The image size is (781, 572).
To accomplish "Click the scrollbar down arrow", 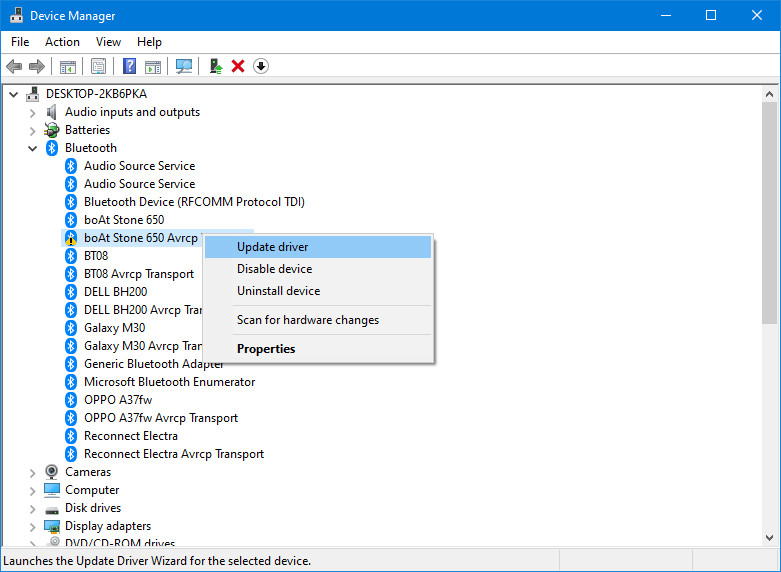I will click(x=769, y=538).
